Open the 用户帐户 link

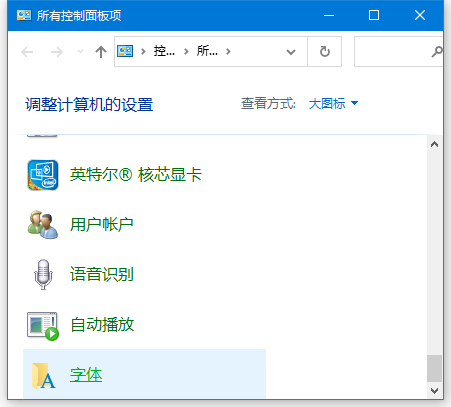pyautogui.click(x=102, y=224)
